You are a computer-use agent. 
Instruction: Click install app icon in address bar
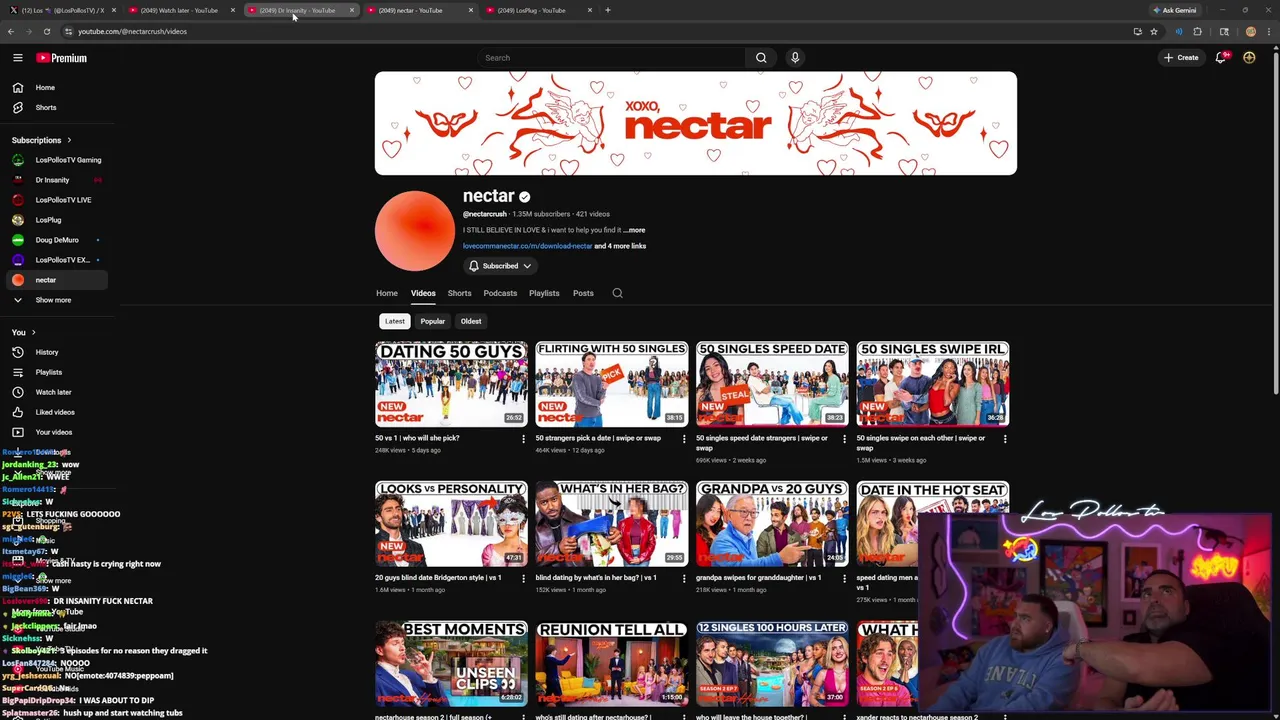tap(1137, 32)
